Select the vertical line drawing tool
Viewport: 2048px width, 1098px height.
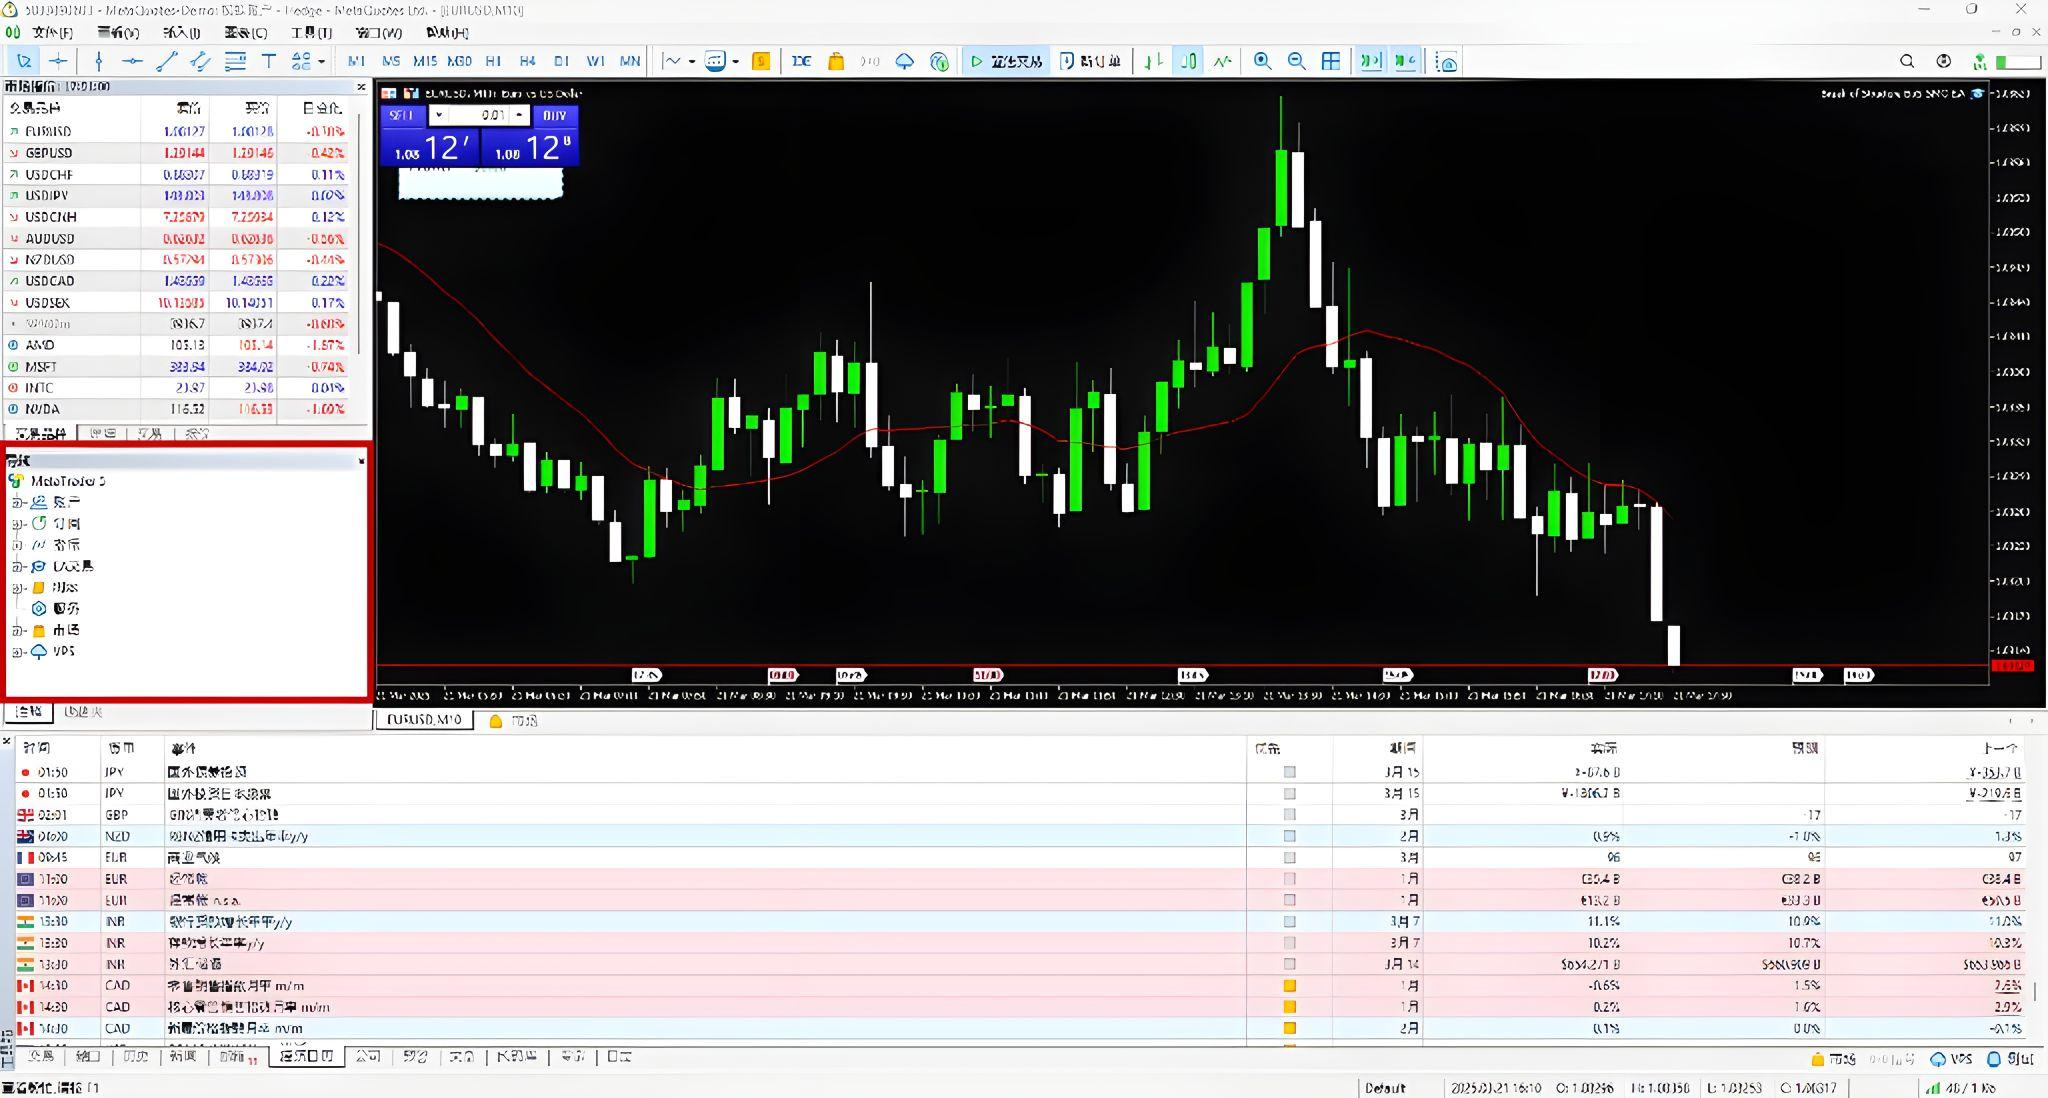pyautogui.click(x=98, y=61)
